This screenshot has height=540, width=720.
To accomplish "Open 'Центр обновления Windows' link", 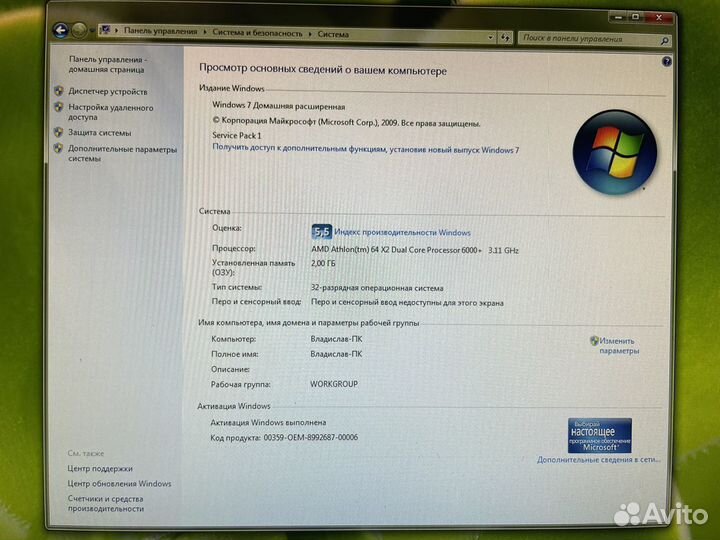I will (119, 484).
